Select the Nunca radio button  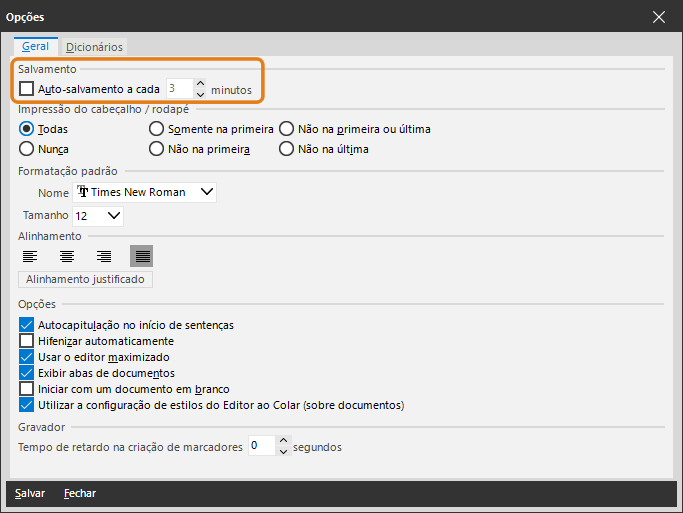[27, 149]
